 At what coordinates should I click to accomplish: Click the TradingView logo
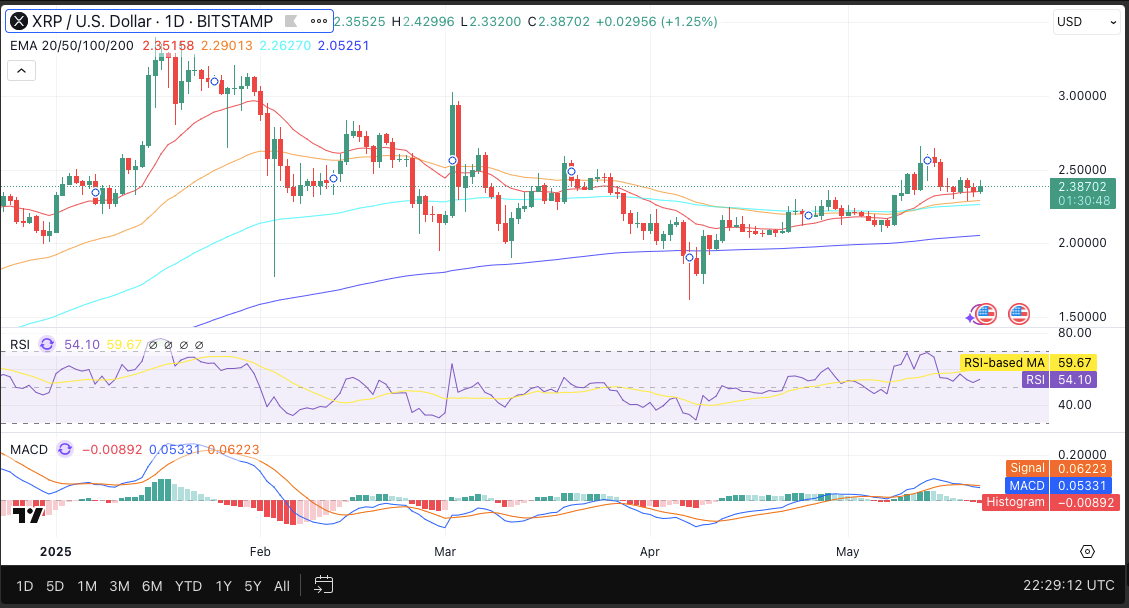point(28,514)
